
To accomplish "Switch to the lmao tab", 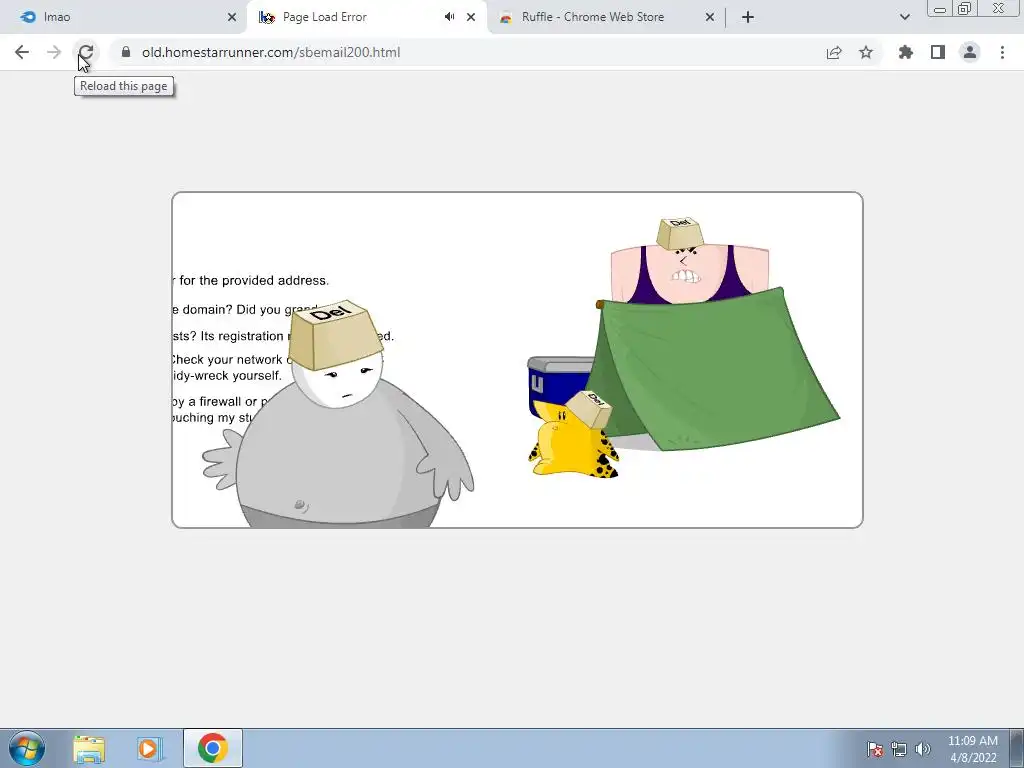I will (x=124, y=17).
